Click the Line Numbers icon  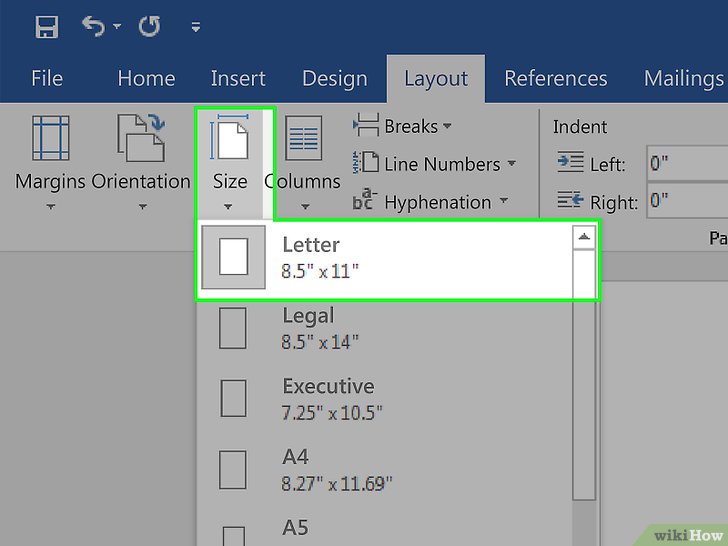coord(366,163)
